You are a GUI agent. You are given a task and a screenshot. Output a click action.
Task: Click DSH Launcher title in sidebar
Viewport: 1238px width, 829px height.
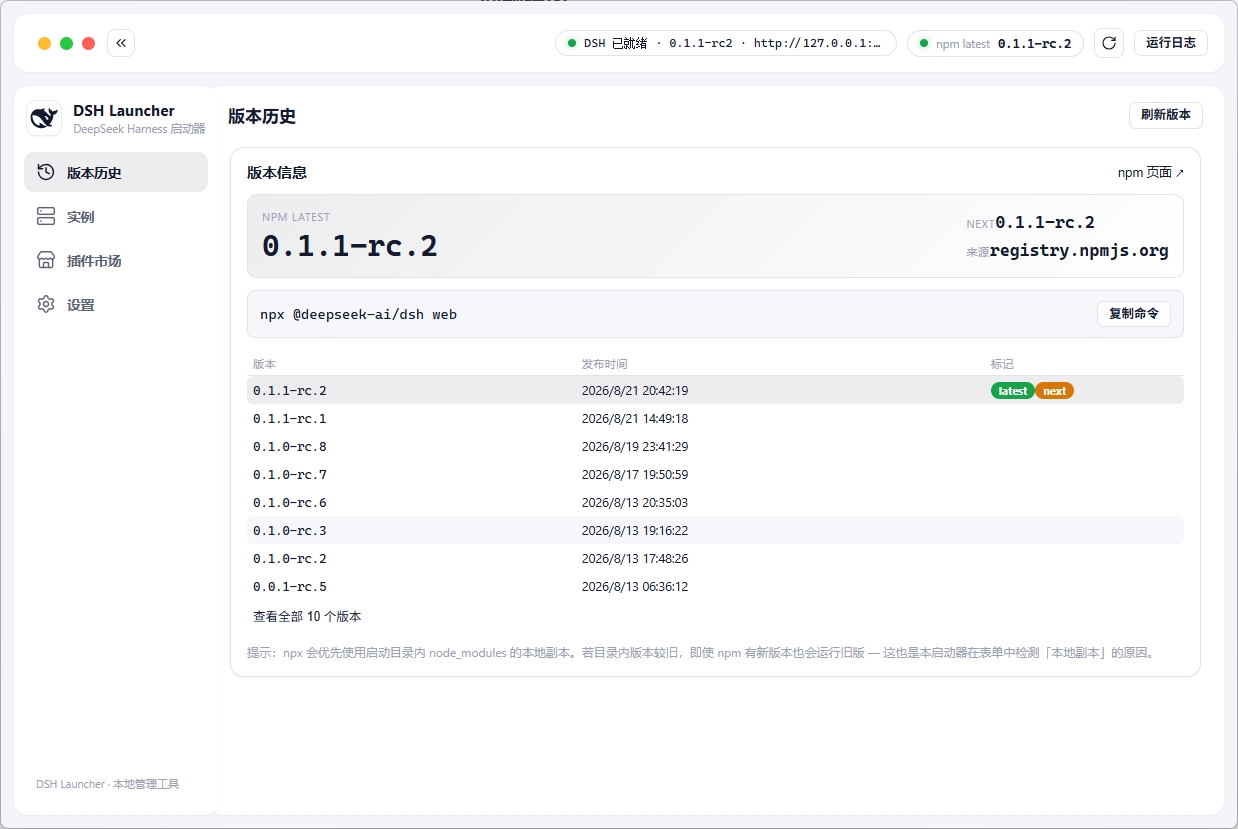pyautogui.click(x=124, y=111)
